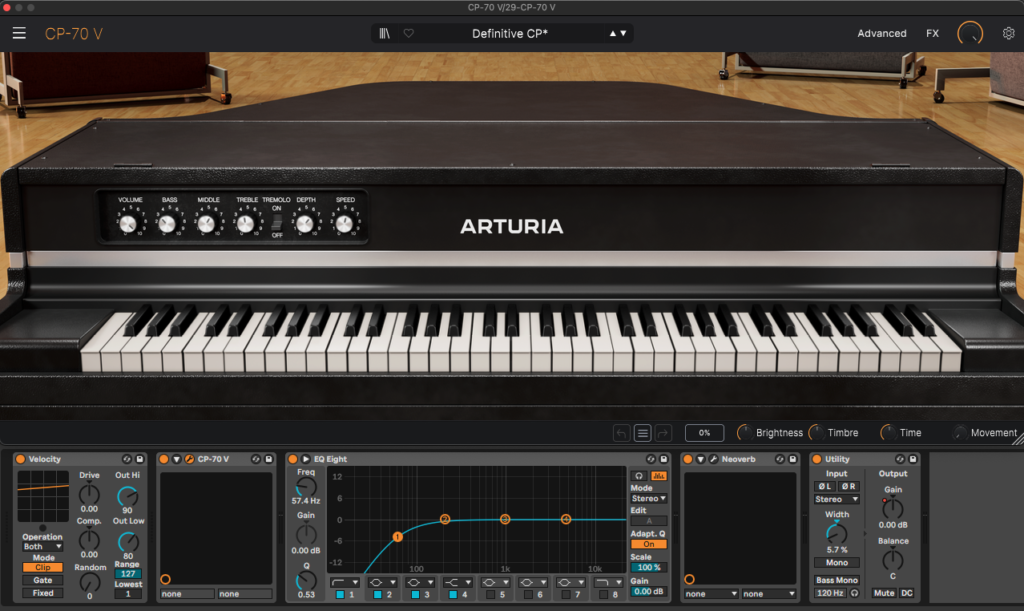This screenshot has width=1024, height=611.
Task: Click the redo arrow icon
Action: pos(664,433)
